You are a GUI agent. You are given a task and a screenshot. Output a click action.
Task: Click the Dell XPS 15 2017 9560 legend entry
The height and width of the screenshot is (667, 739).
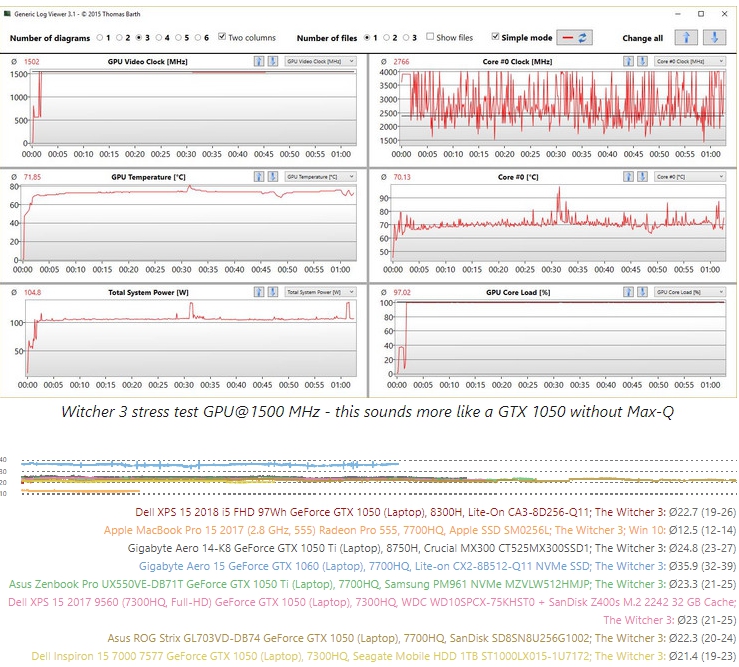click(x=372, y=611)
